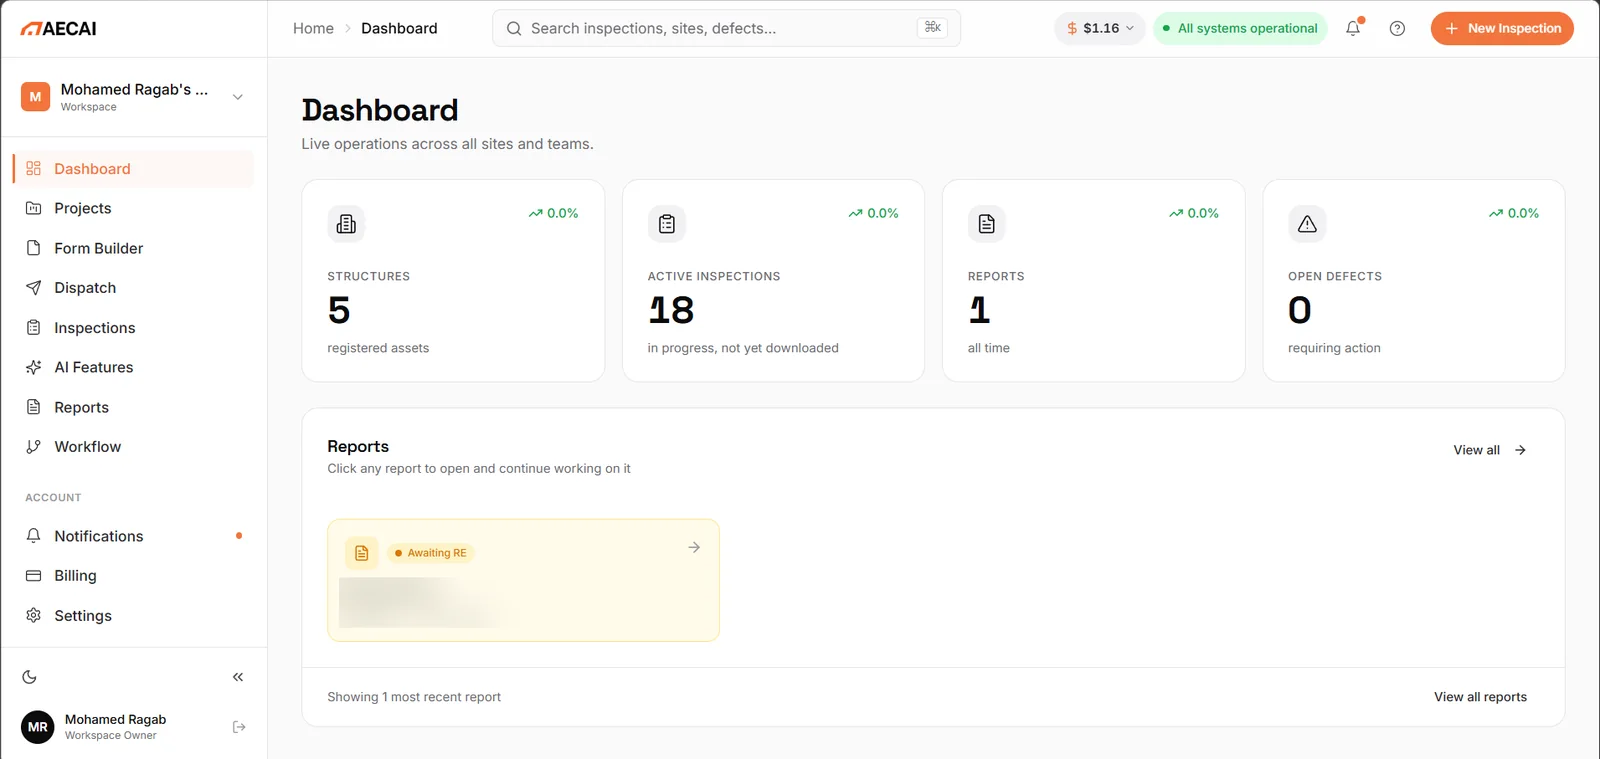This screenshot has height=759, width=1600.
Task: Open Form Builder in the sidebar
Action: [x=133, y=248]
